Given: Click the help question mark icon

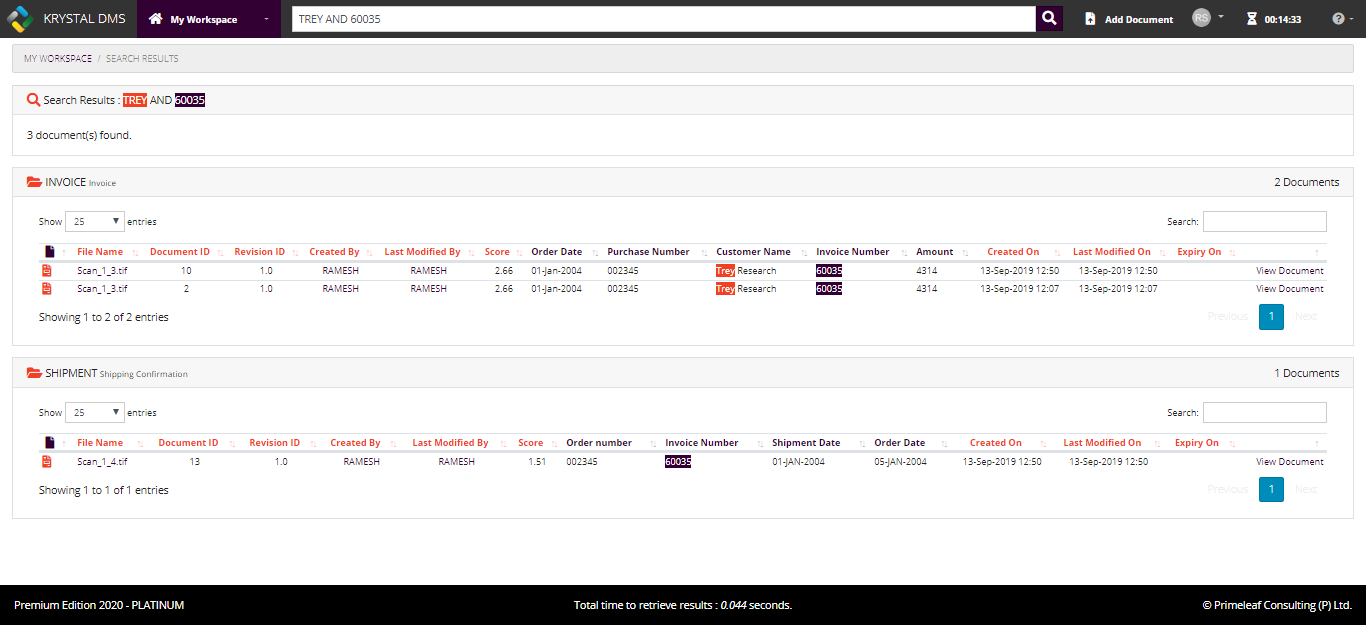Looking at the screenshot, I should point(1338,19).
